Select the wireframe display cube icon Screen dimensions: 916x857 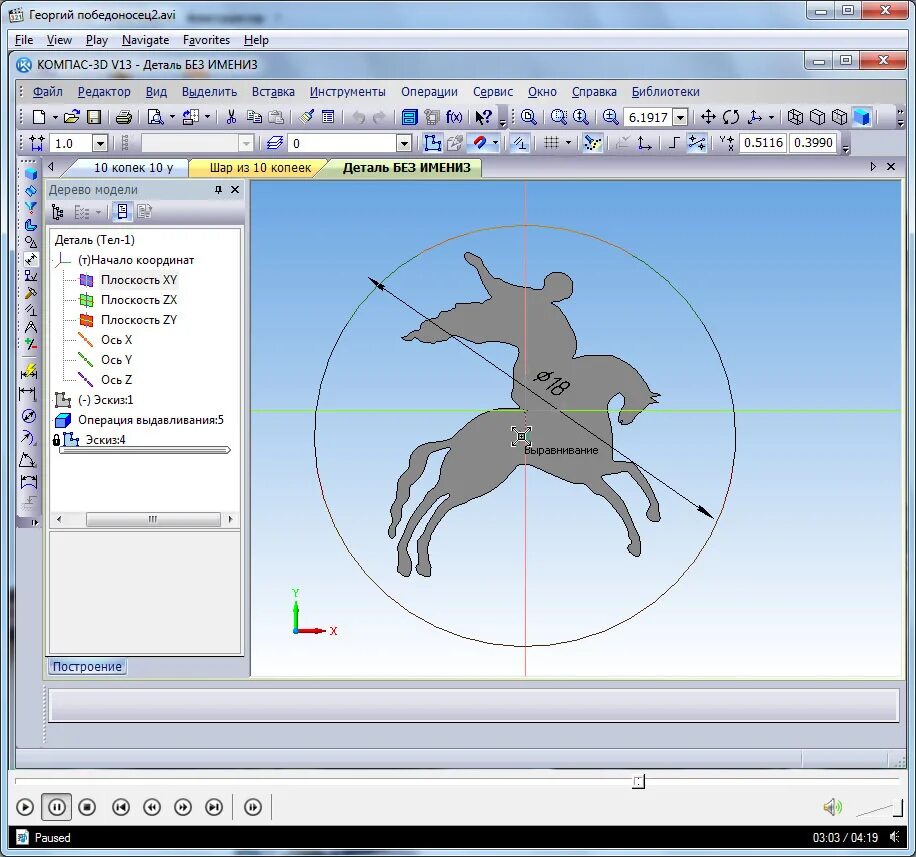coord(795,117)
